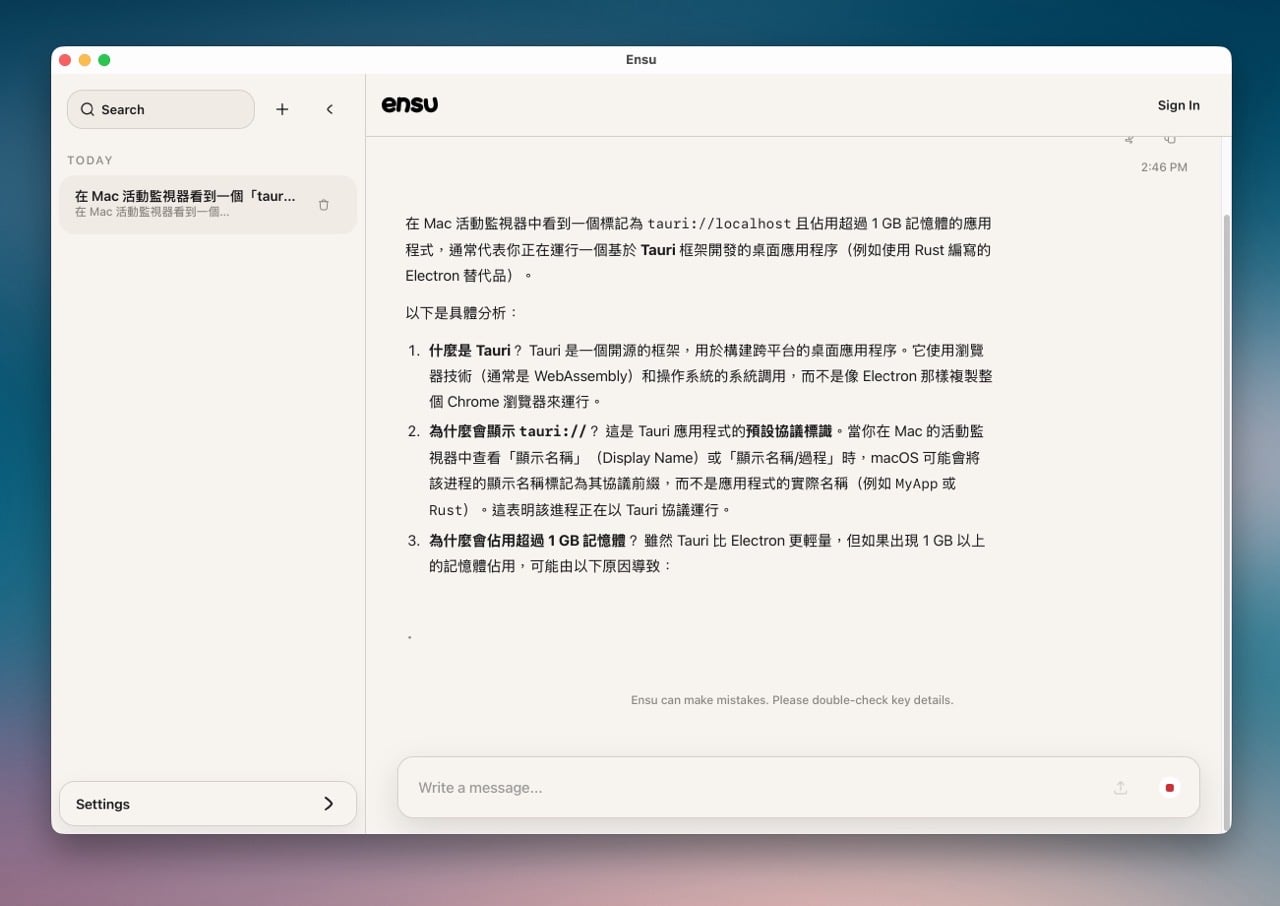Click the branch icon left of copy
Image resolution: width=1280 pixels, height=906 pixels.
click(x=1129, y=140)
